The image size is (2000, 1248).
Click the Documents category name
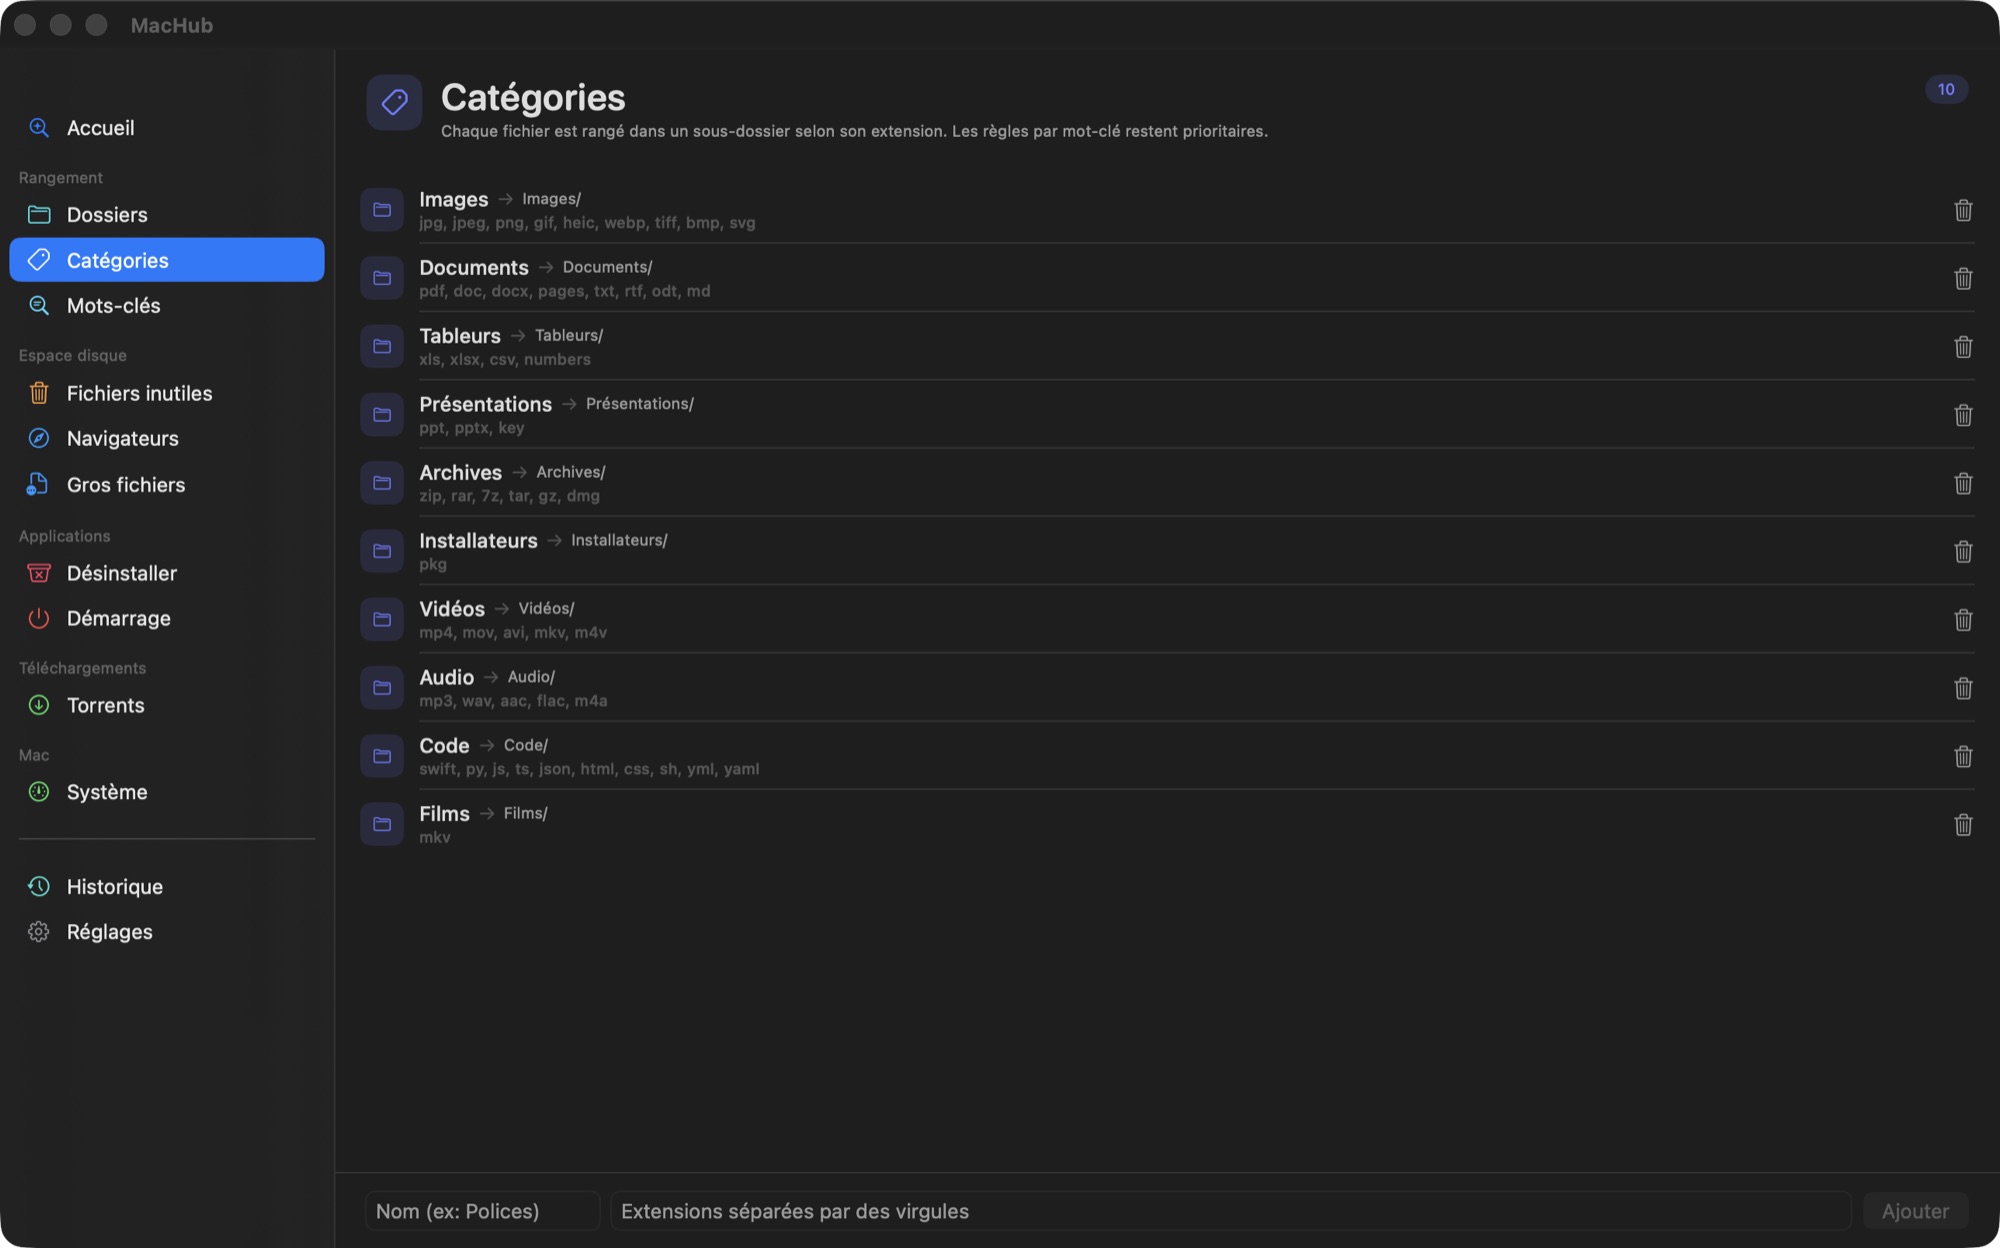[474, 267]
